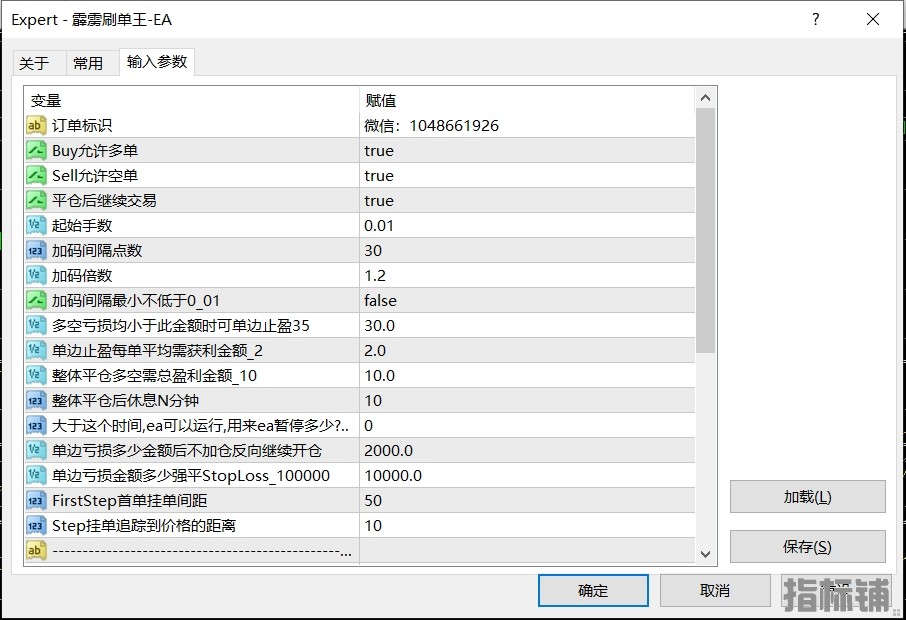Select the 30.0 value cell

pos(527,325)
